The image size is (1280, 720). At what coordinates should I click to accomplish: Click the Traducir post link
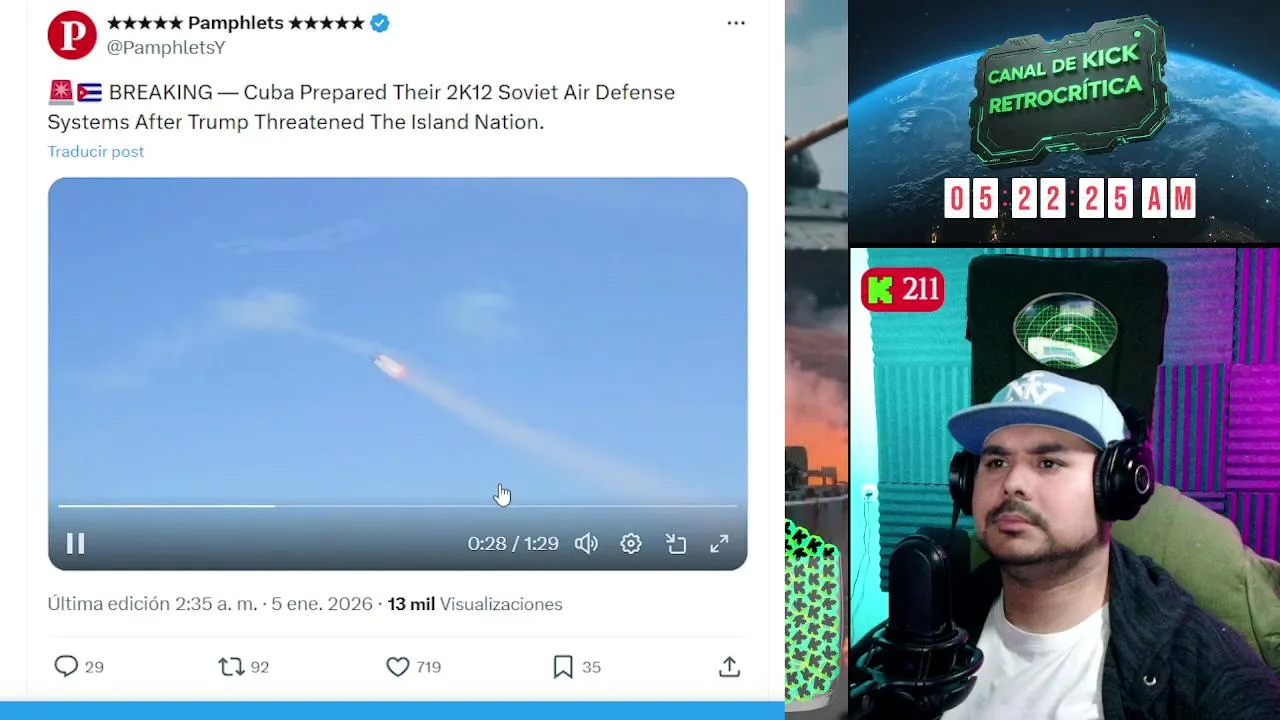[96, 151]
